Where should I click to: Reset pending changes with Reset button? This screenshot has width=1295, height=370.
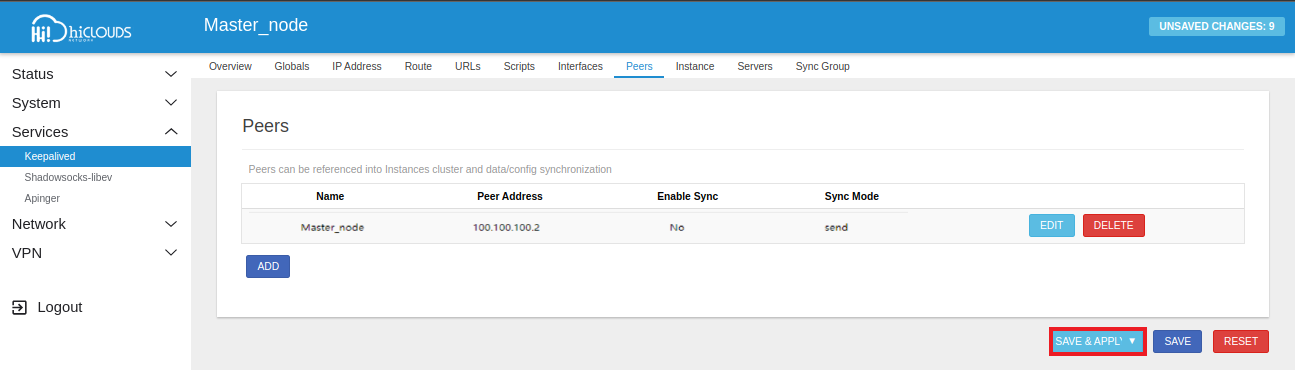[1241, 341]
